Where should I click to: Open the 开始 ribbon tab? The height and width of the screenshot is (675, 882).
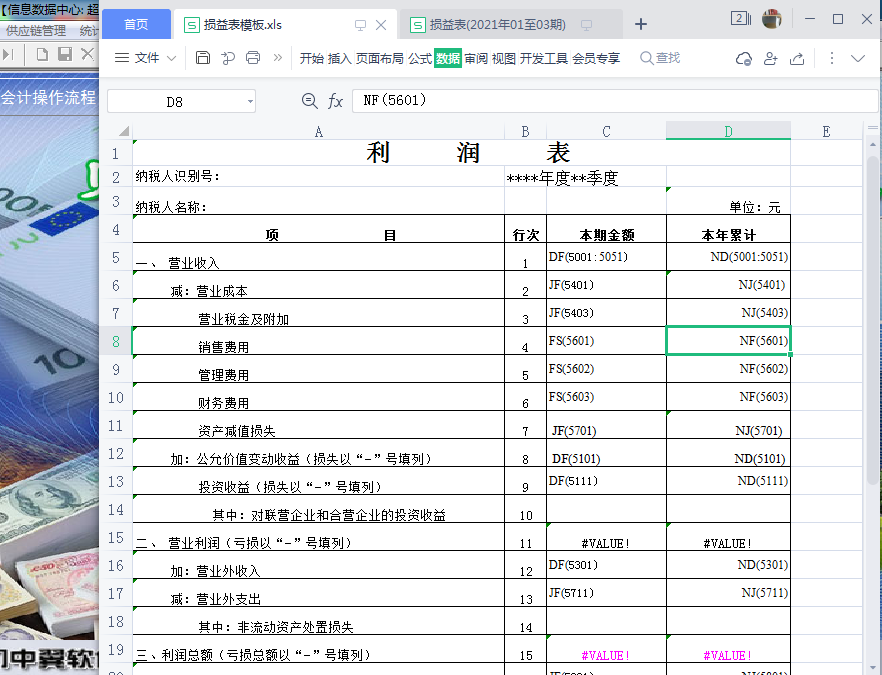click(x=312, y=58)
